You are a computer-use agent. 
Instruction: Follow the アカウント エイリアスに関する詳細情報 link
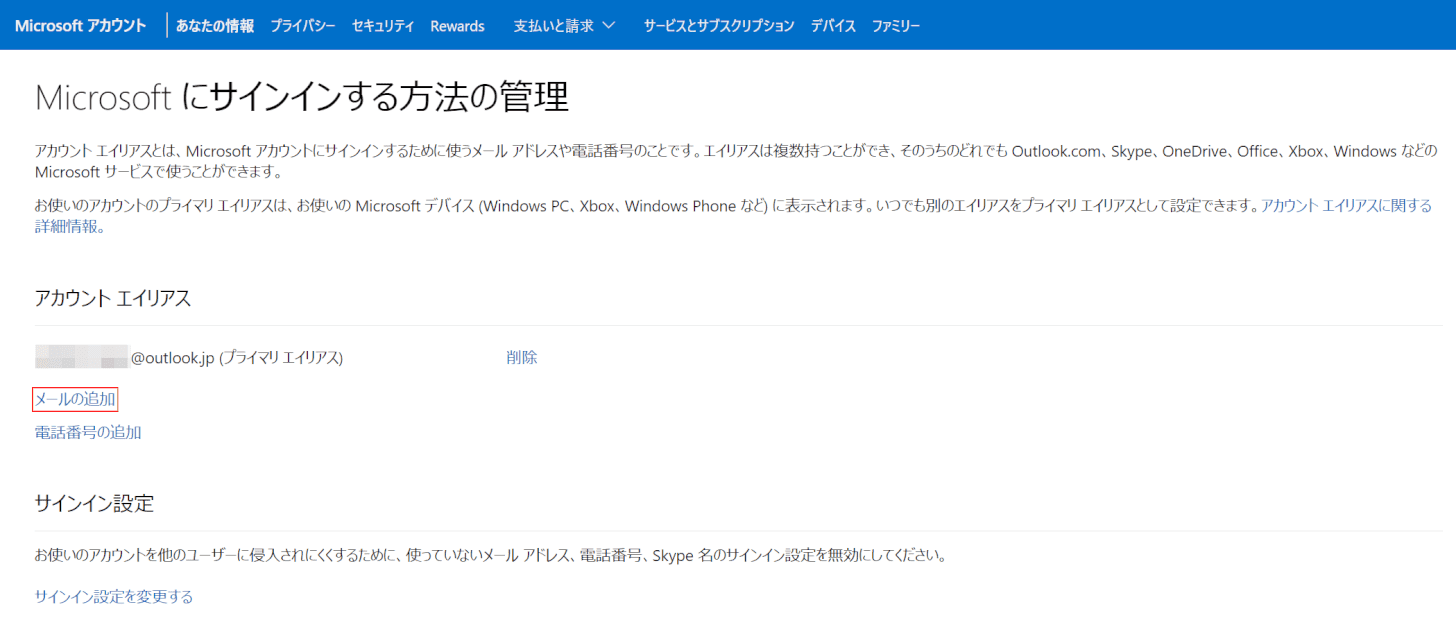click(x=1347, y=206)
